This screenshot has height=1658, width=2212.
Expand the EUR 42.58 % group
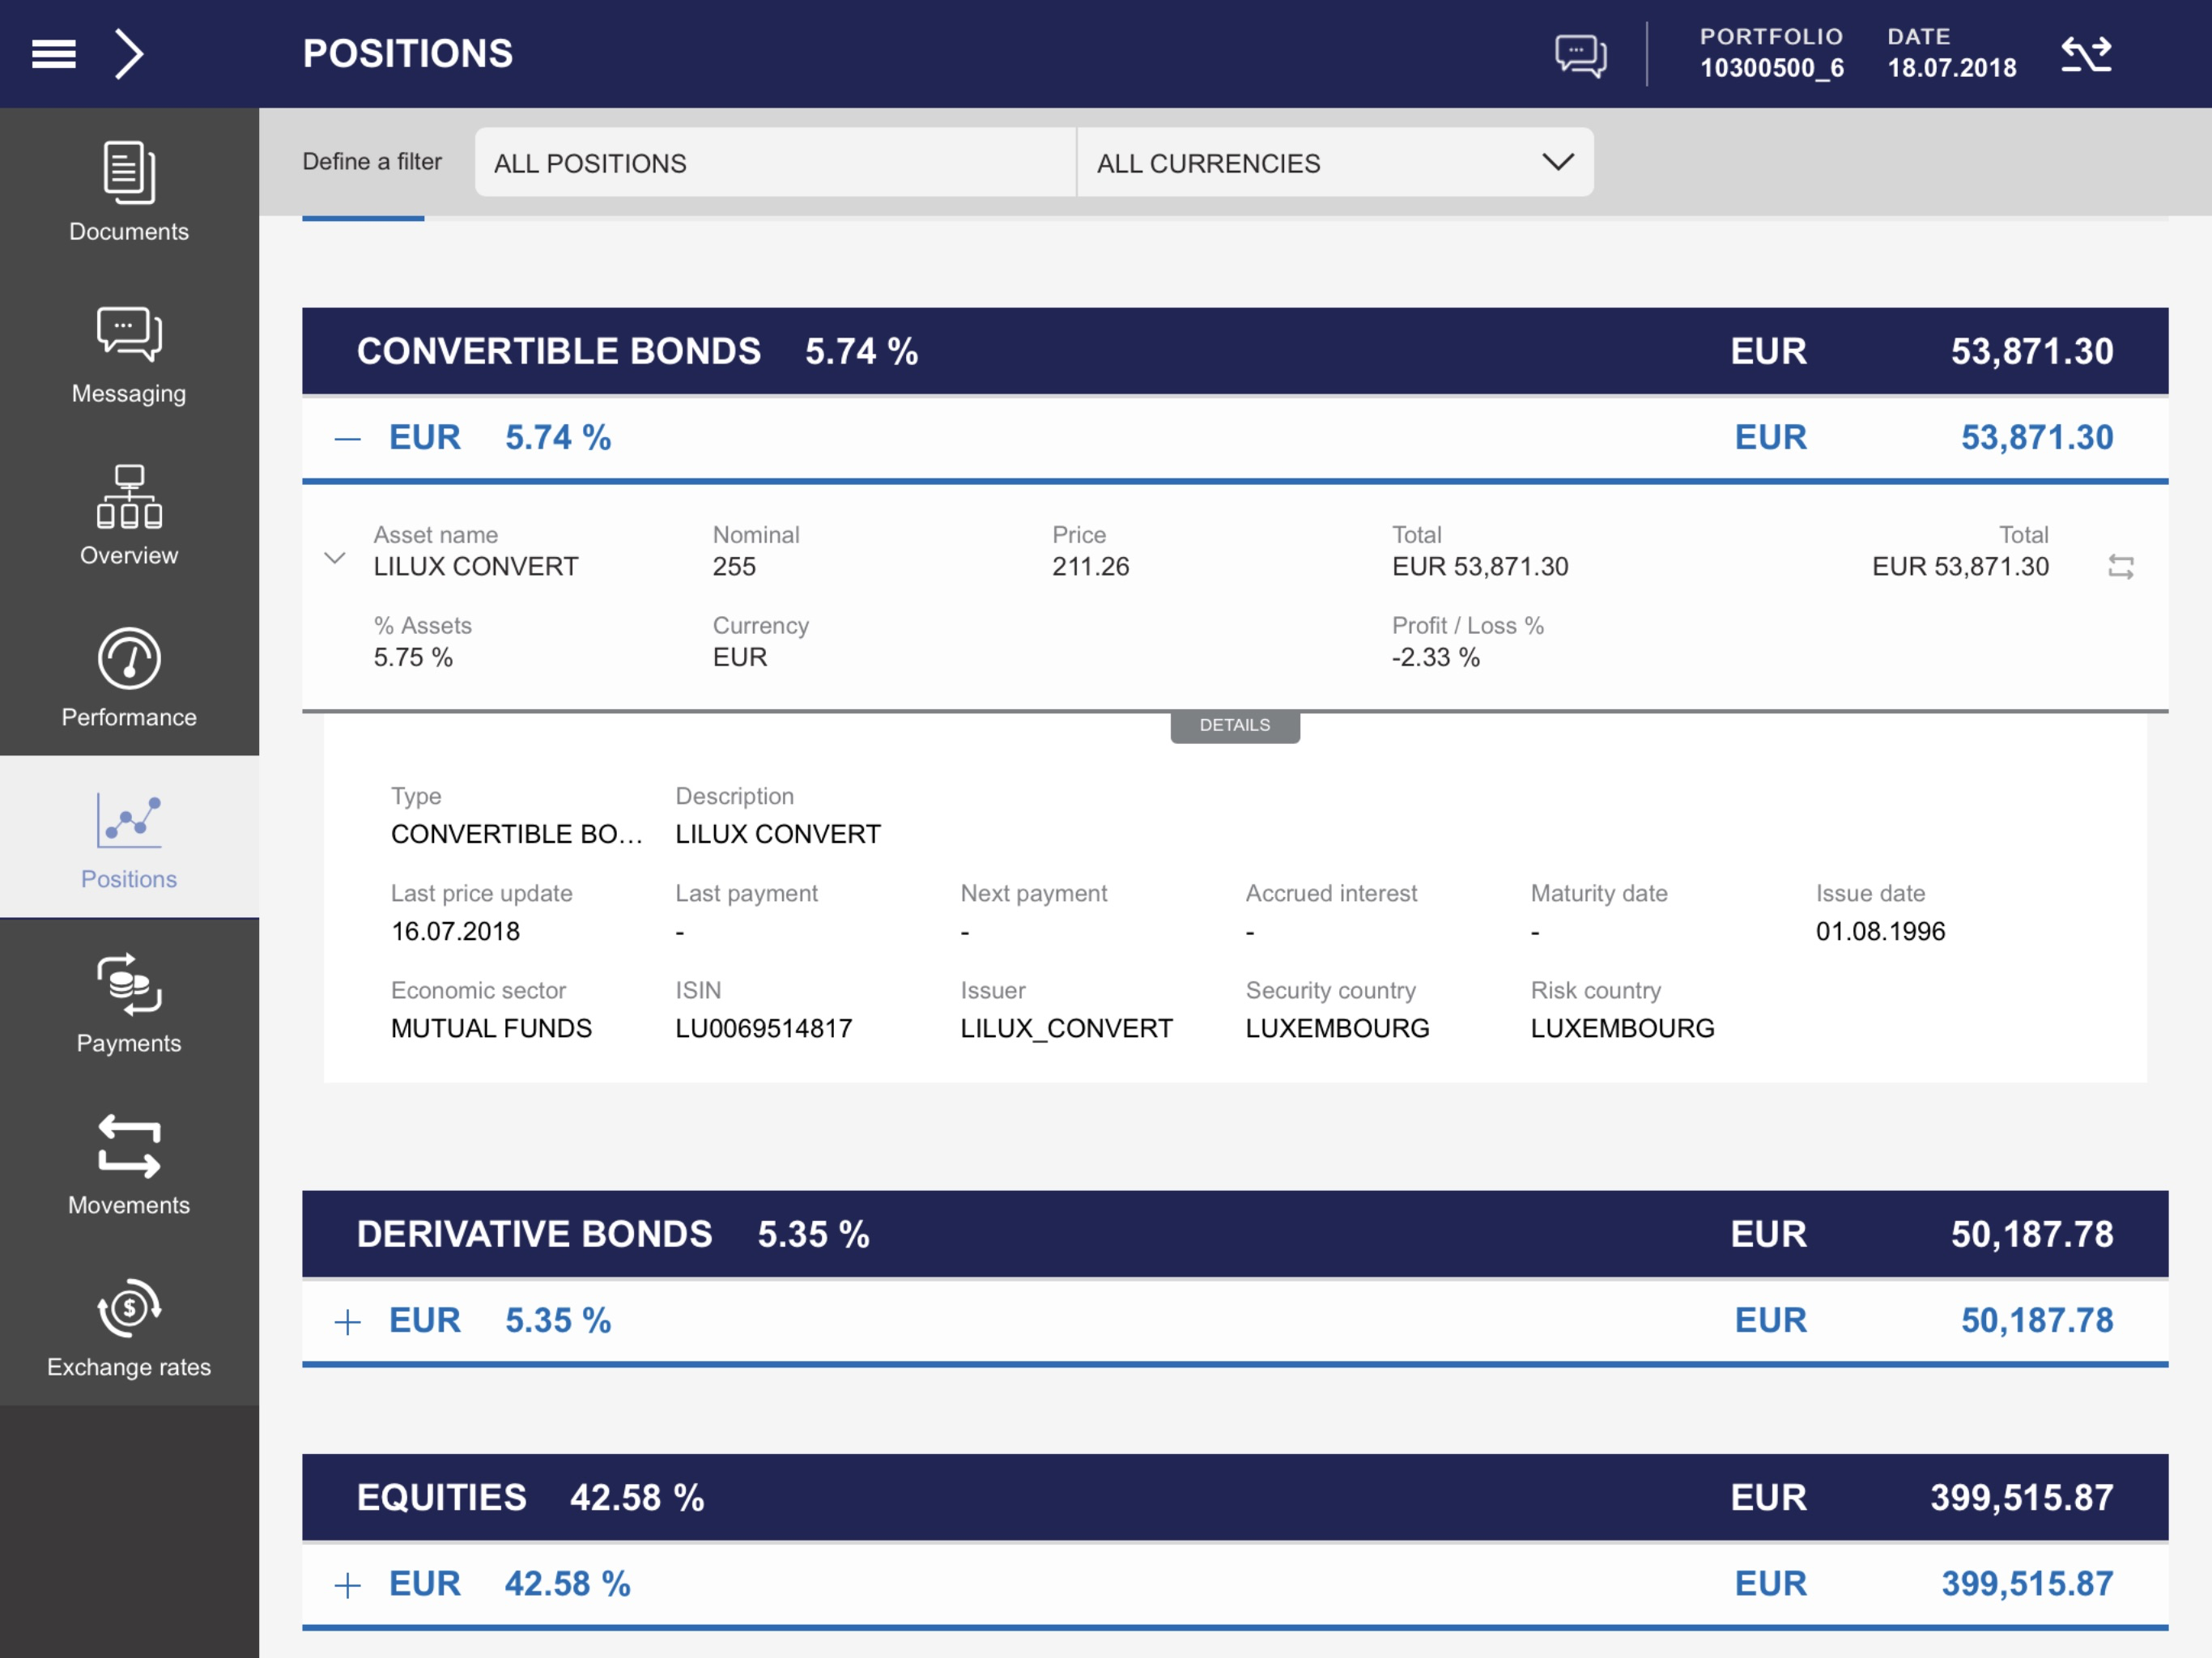[347, 1584]
